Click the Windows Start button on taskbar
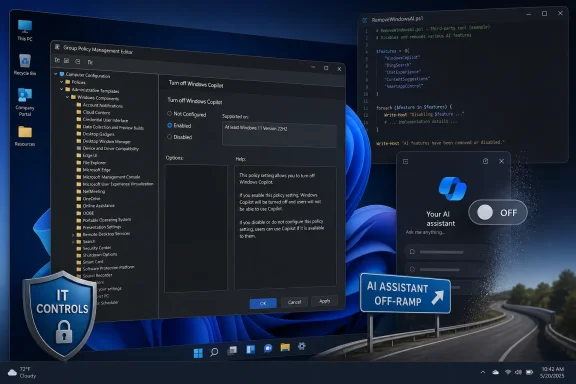This screenshot has height=384, width=576. coord(198,353)
